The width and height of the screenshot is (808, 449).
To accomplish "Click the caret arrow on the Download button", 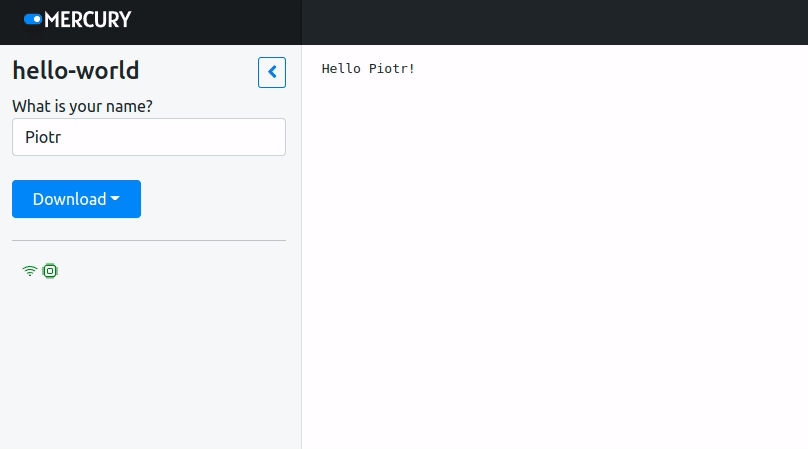I will pyautogui.click(x=115, y=199).
